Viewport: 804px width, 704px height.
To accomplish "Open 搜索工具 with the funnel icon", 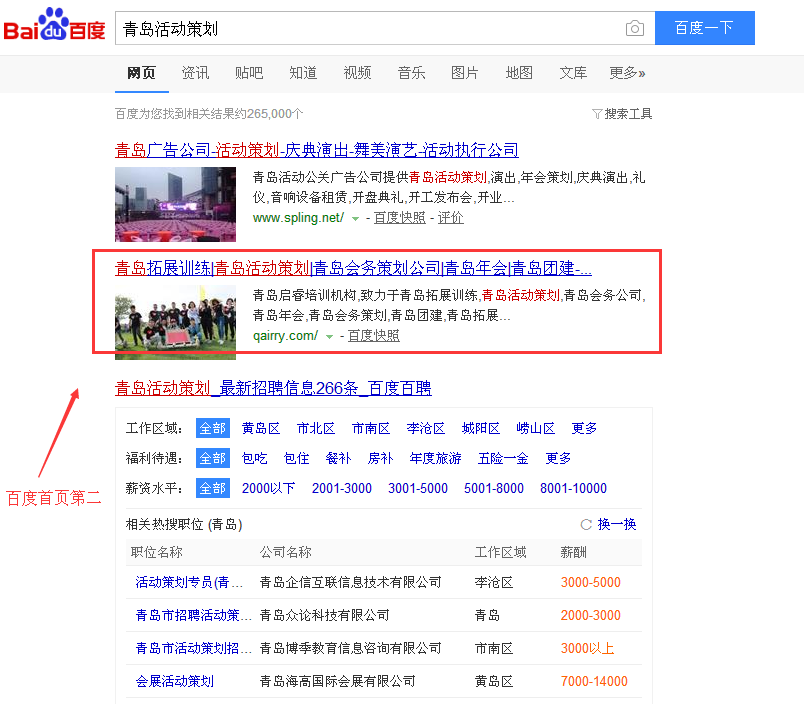I will 620,114.
